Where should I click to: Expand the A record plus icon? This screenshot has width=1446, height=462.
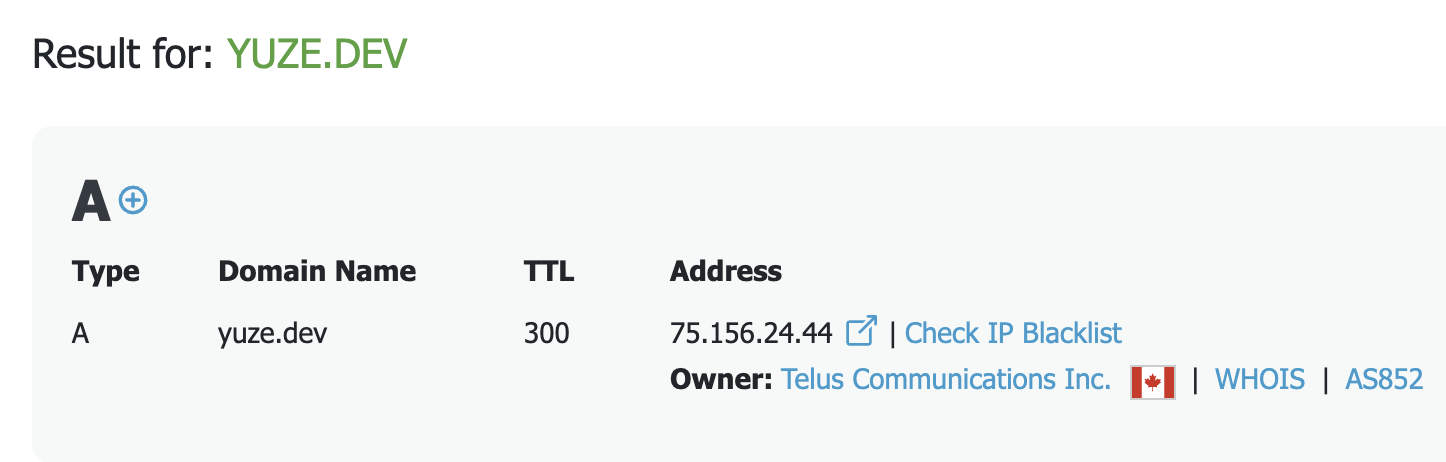click(132, 201)
